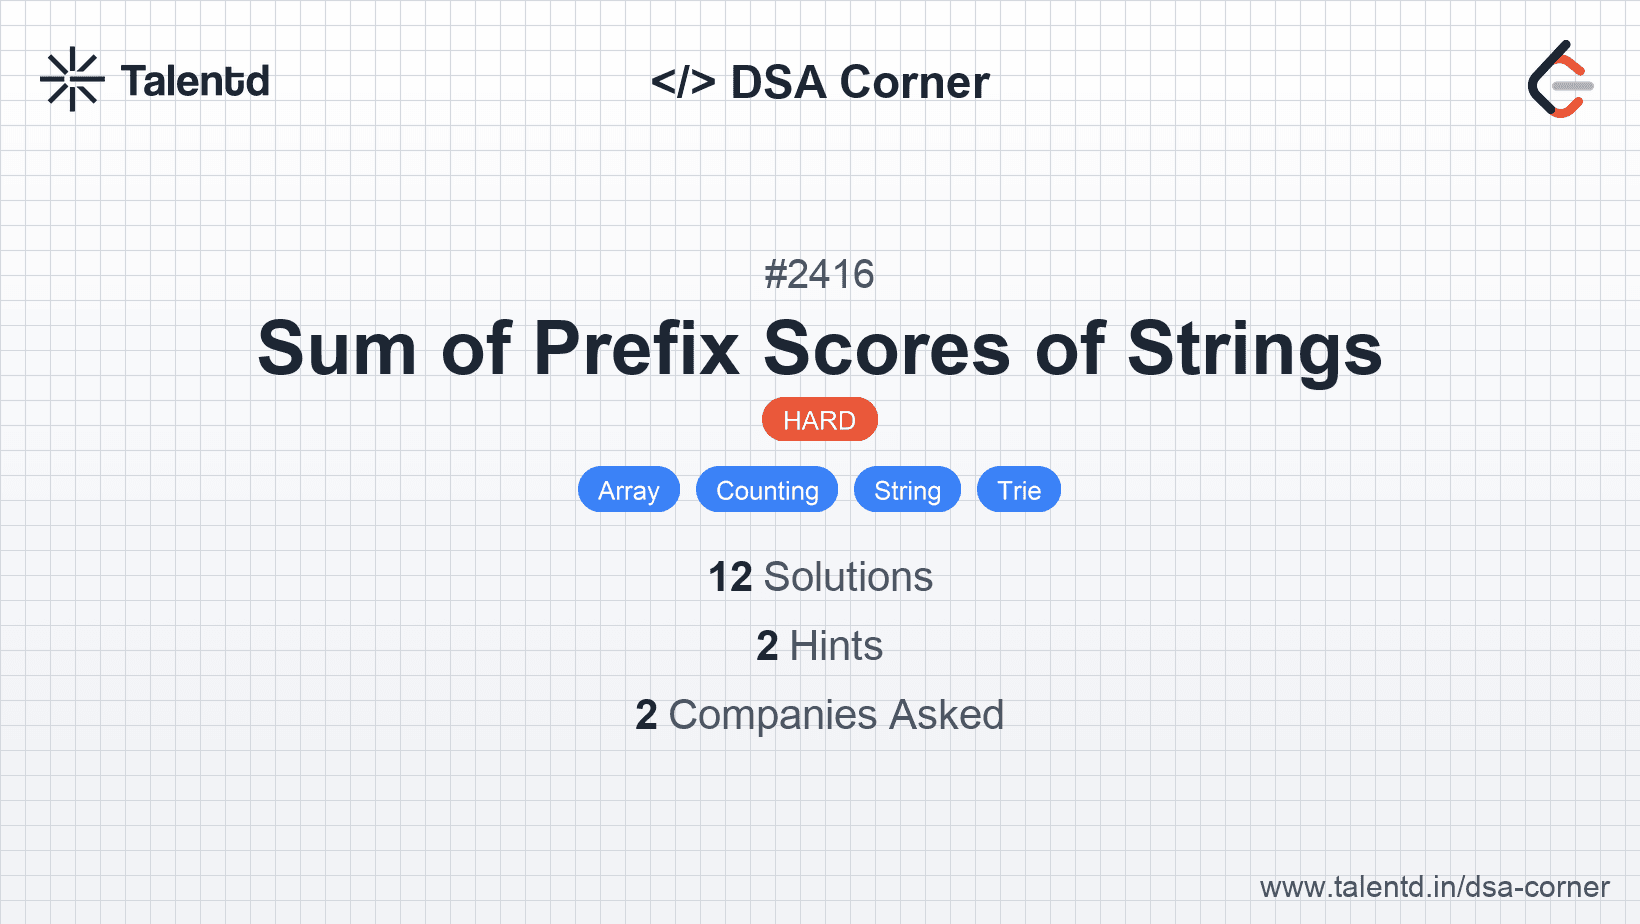Click the bold number 2 before Companies
Screen dimensions: 1640x924
coord(646,715)
